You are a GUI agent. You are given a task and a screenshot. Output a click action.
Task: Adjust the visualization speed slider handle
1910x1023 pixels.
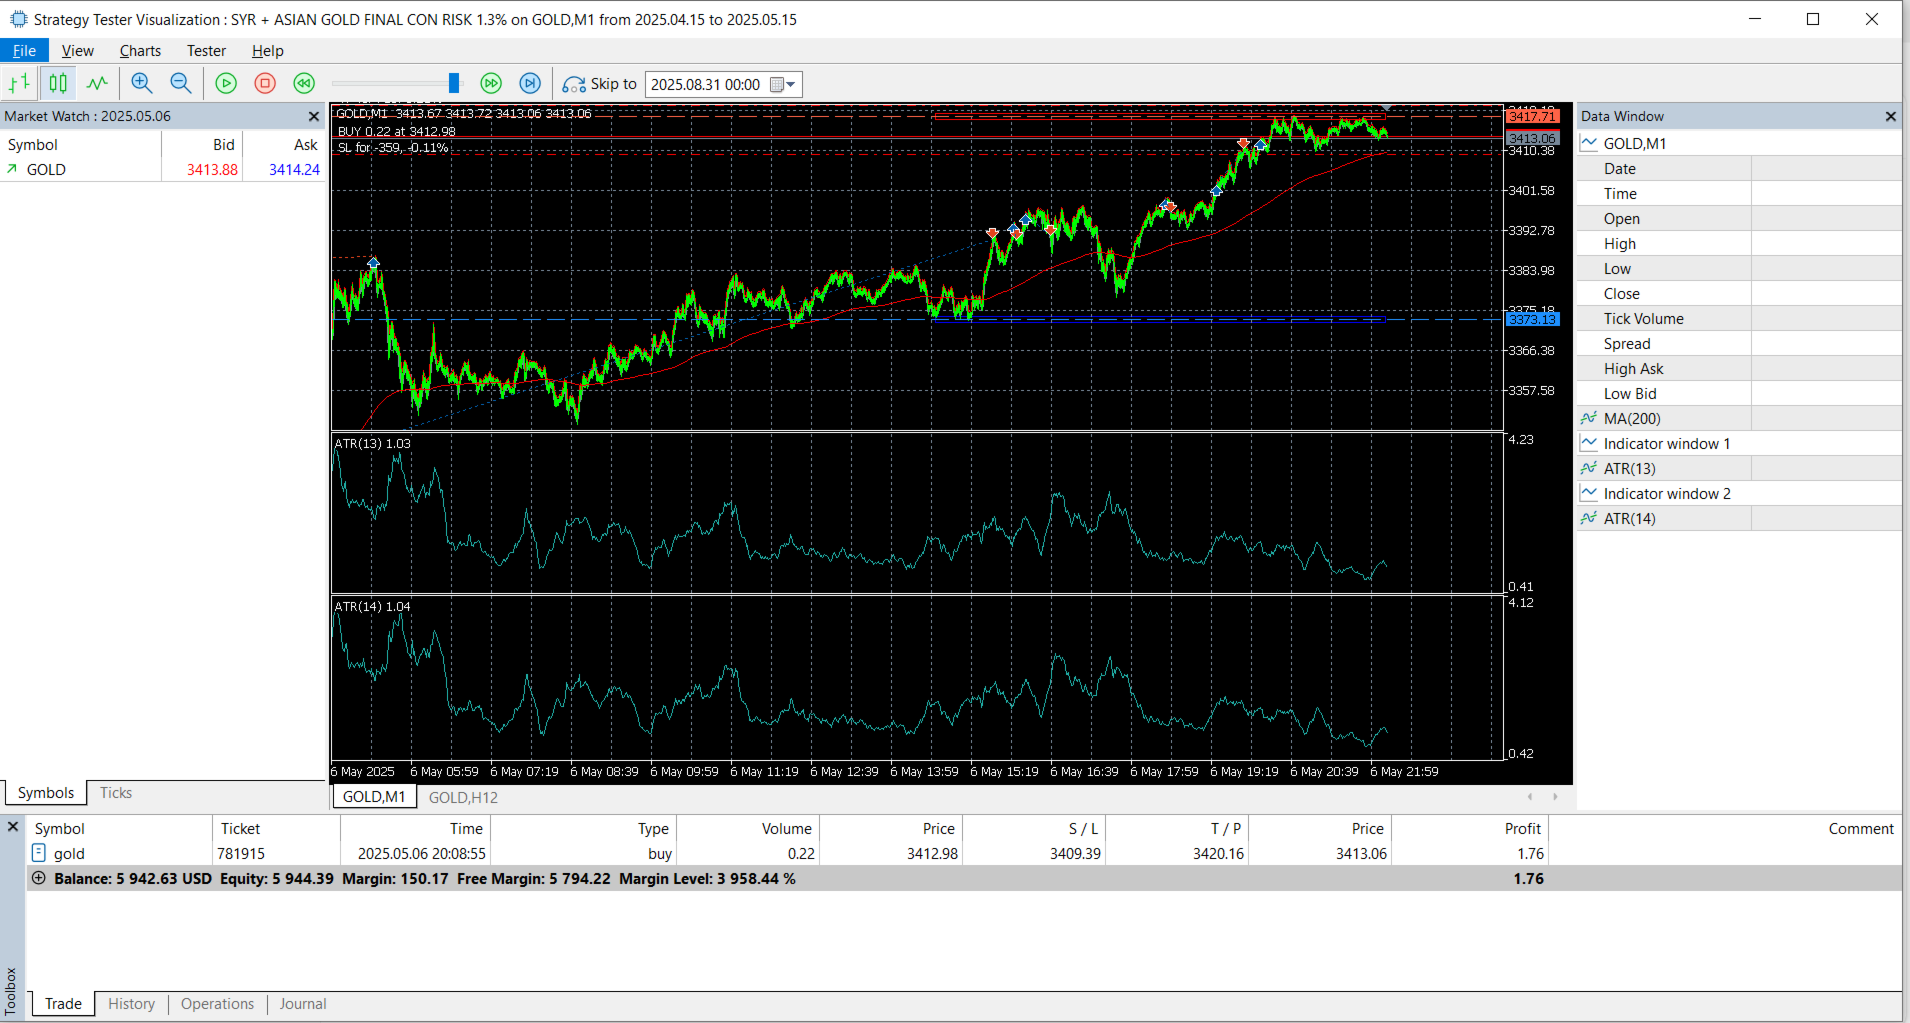(454, 83)
